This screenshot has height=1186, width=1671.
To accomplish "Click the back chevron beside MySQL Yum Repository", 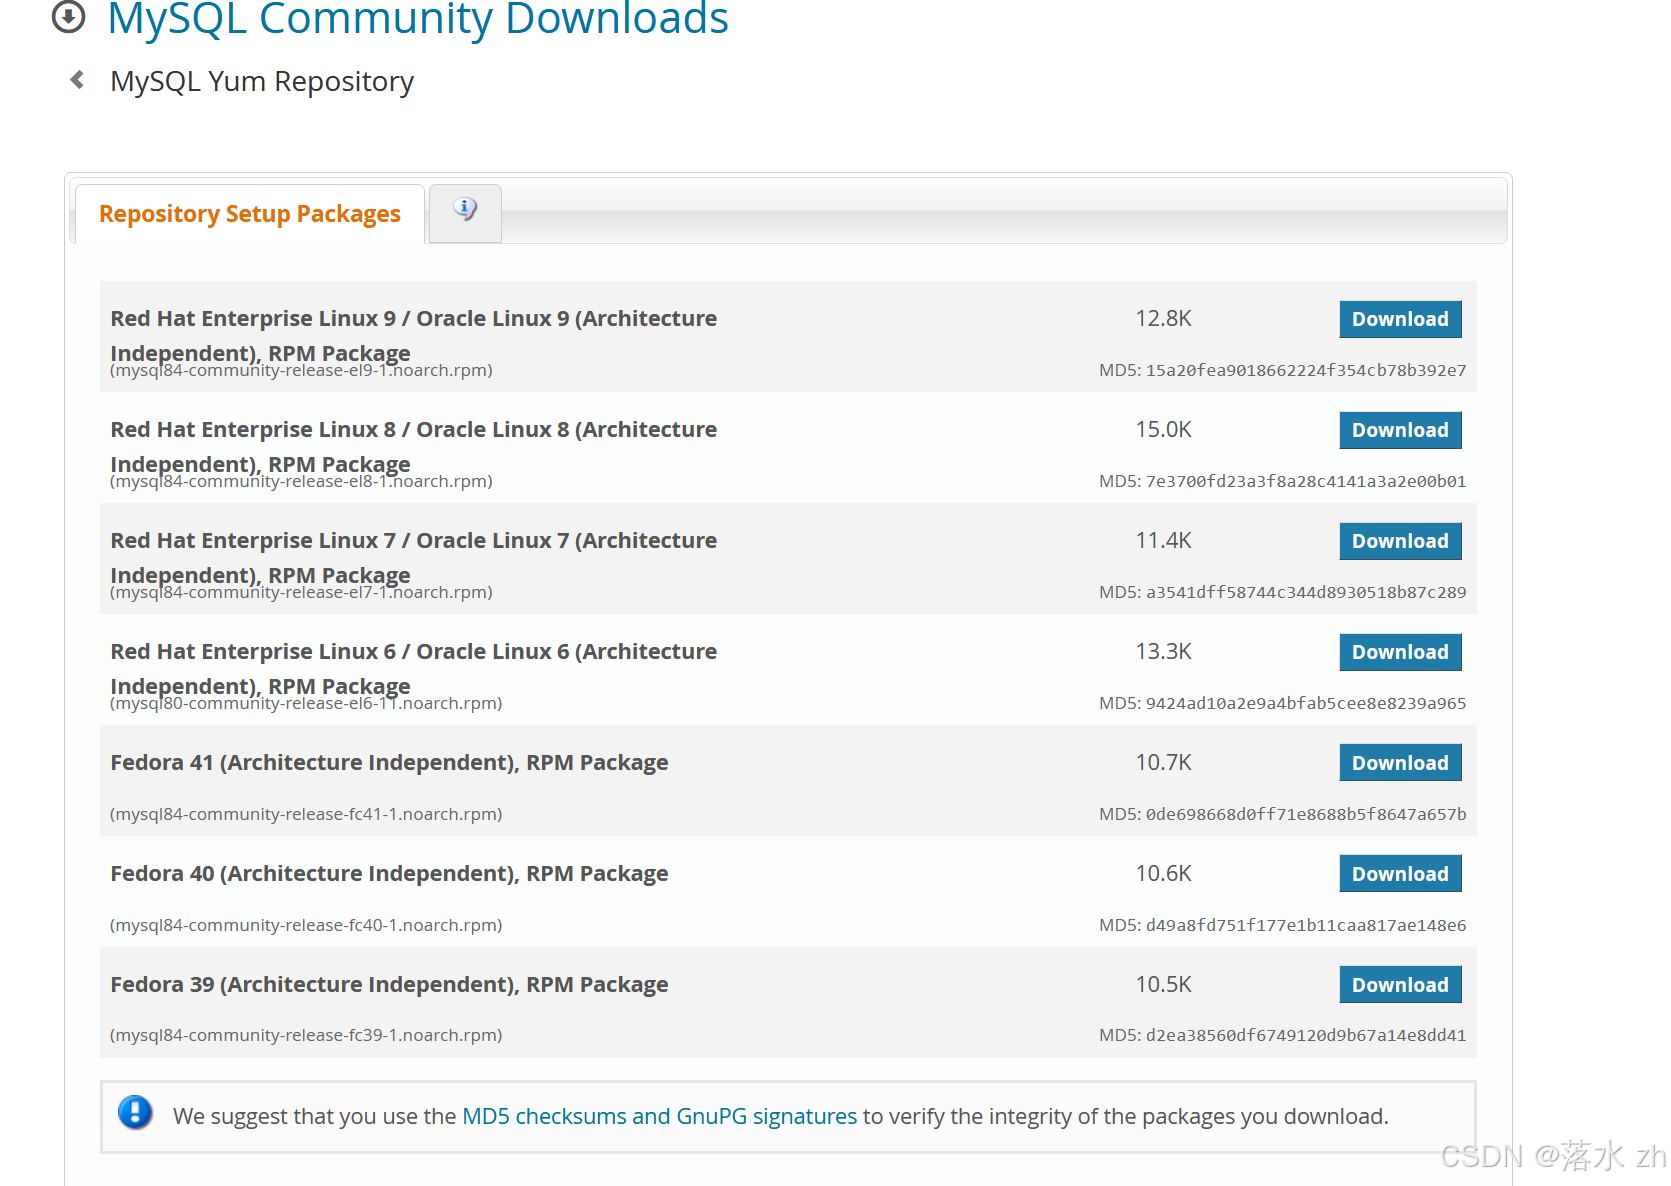I will (77, 80).
